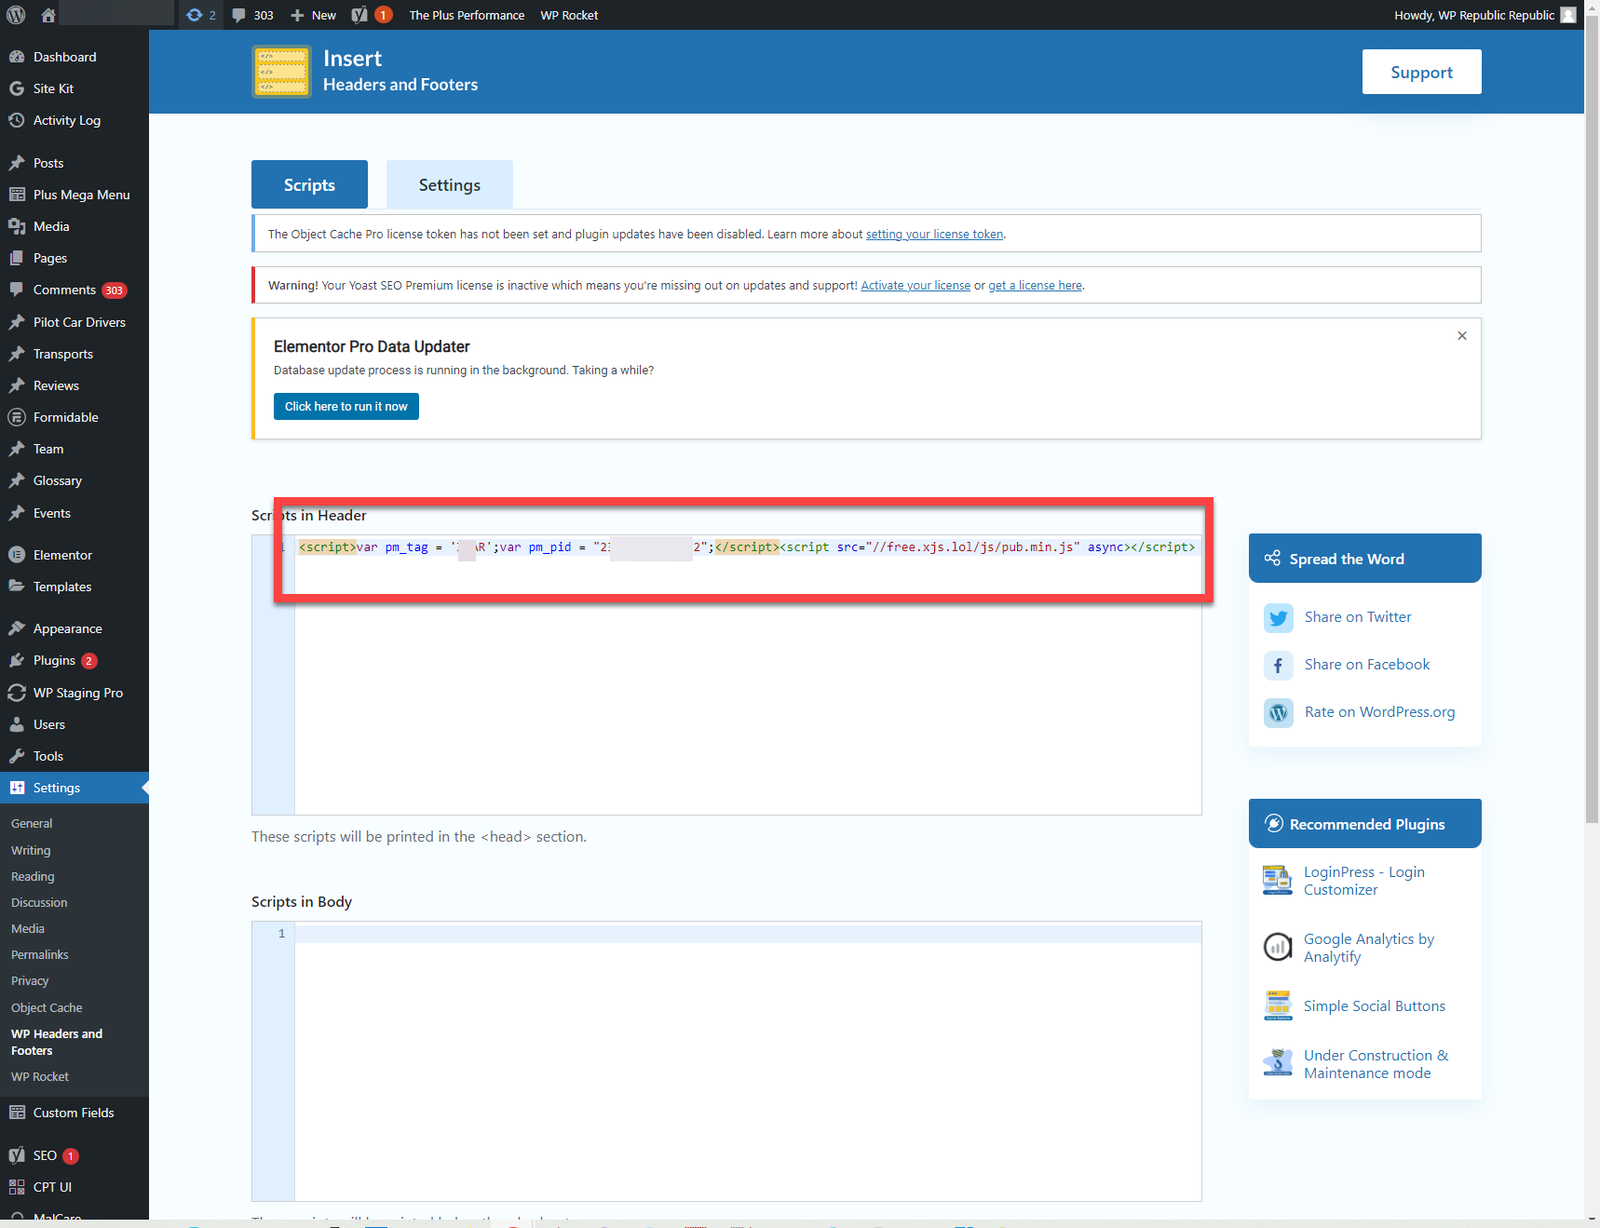This screenshot has height=1228, width=1600.
Task: Click the Formidable sidebar icon
Action: [x=17, y=417]
